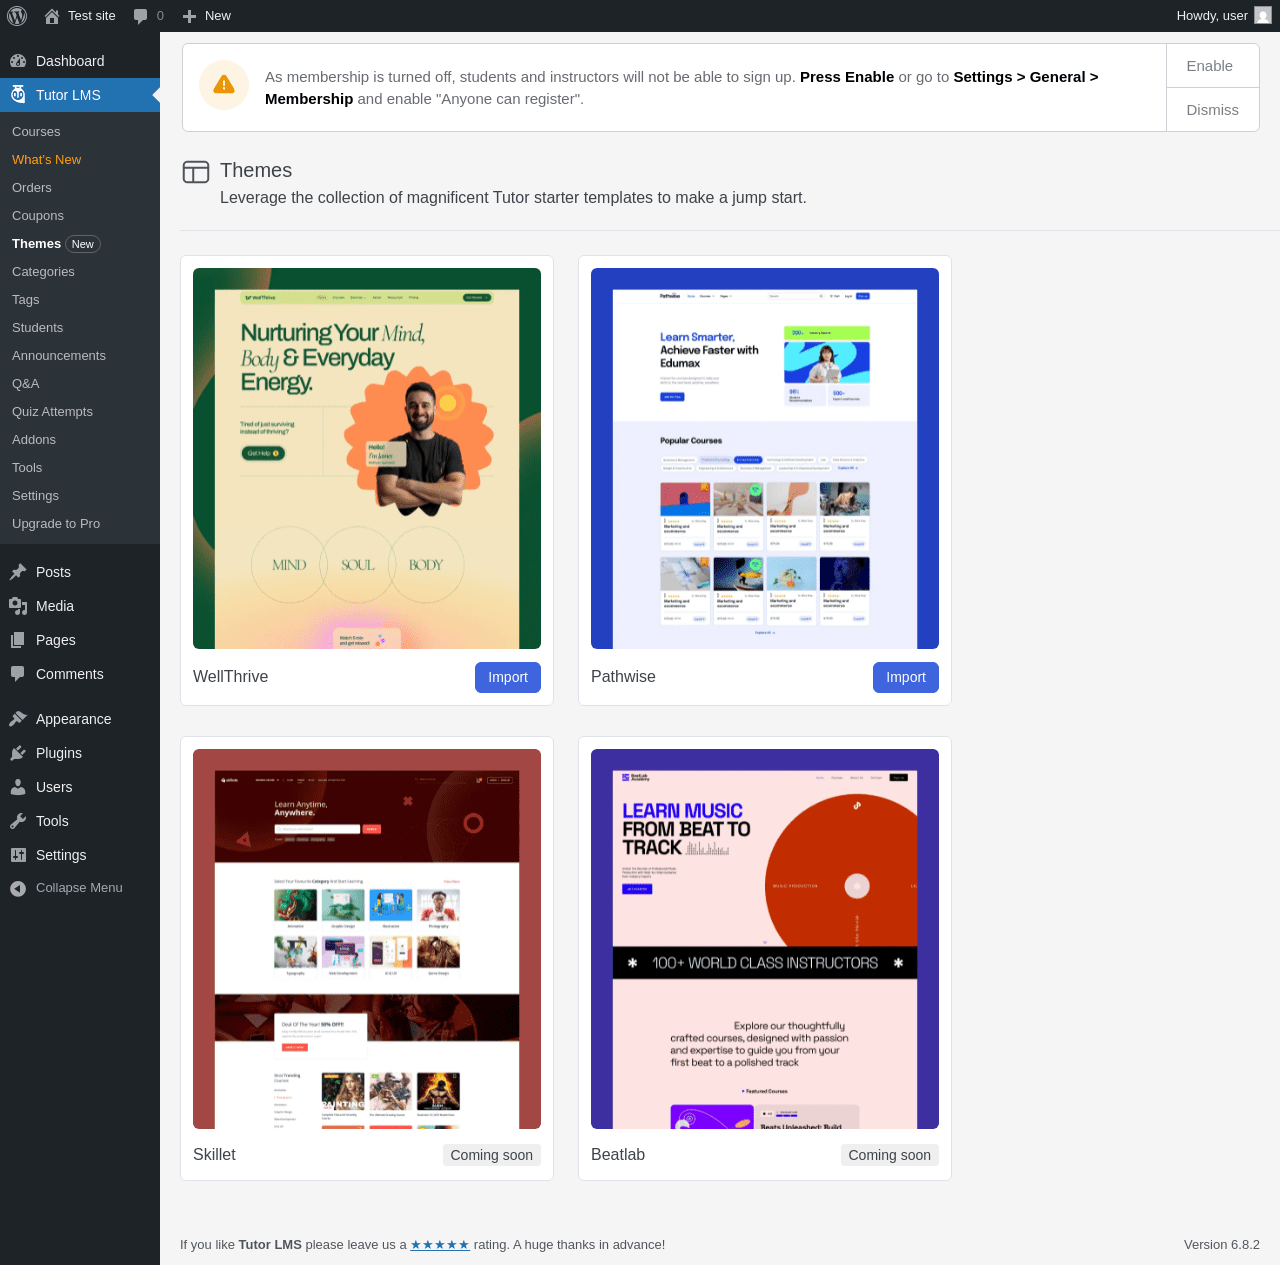Open Tools under Tutor LMS submenu
Image resolution: width=1280 pixels, height=1265 pixels.
pos(27,468)
